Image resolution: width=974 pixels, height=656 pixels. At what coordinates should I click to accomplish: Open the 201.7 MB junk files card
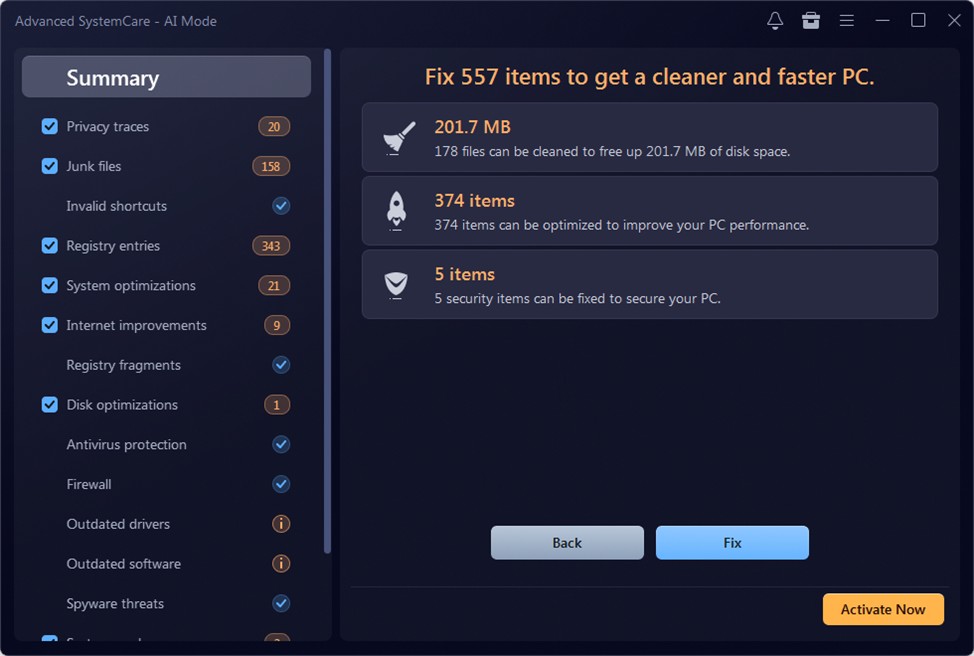click(650, 137)
